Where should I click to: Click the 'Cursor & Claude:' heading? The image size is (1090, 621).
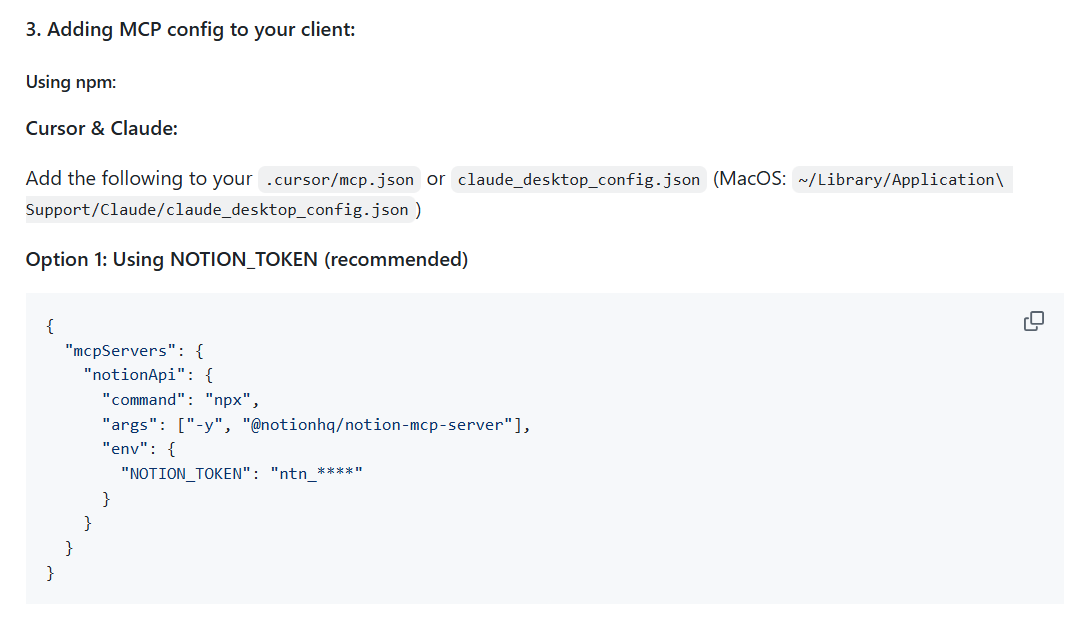pos(101,129)
